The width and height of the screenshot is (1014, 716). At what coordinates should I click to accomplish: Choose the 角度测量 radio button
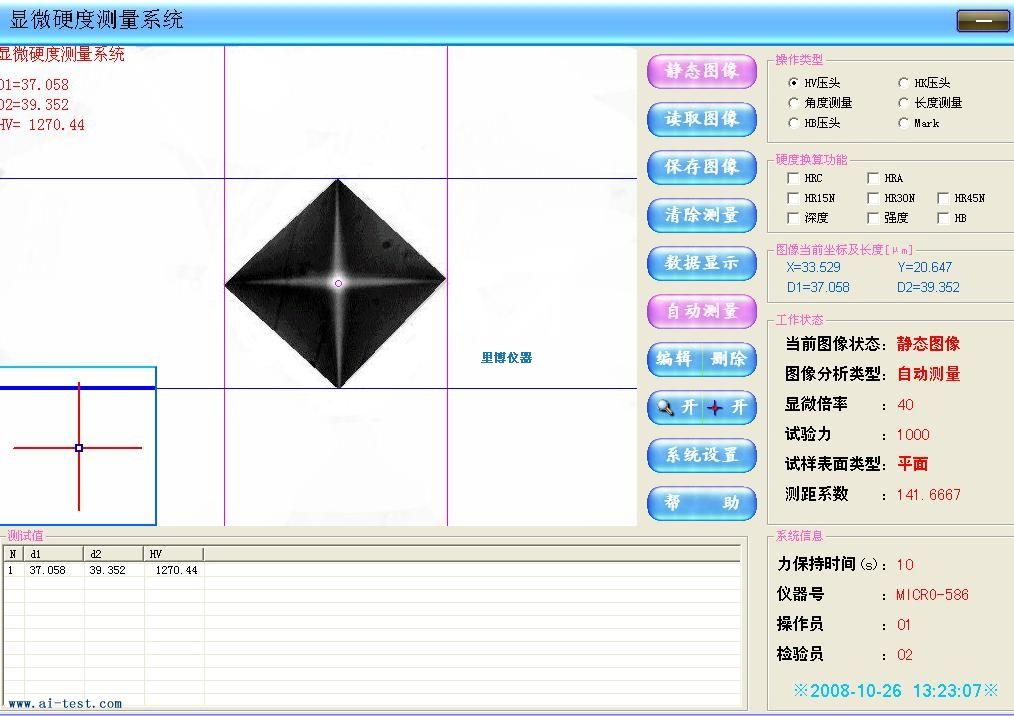(x=794, y=103)
